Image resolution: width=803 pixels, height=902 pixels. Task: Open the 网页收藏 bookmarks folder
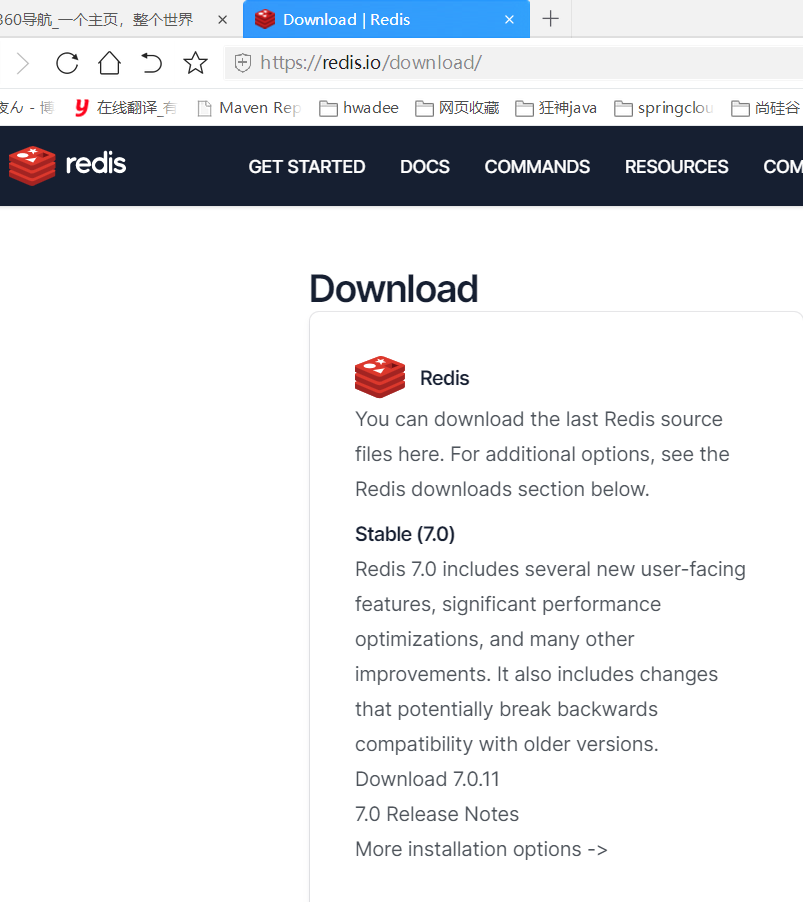(x=457, y=108)
